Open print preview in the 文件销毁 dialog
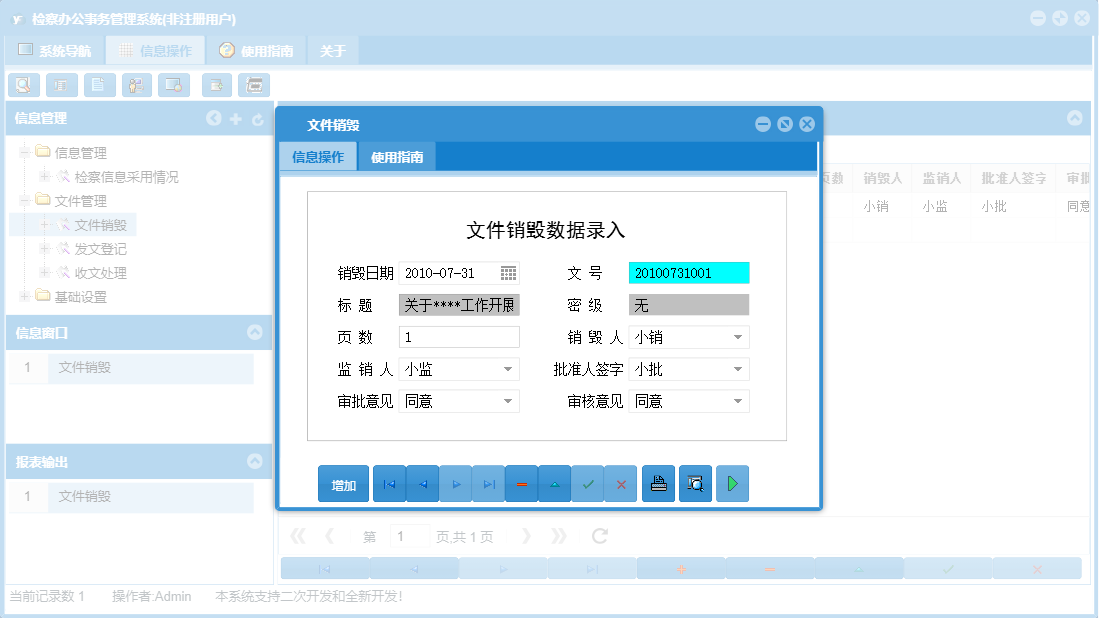1099x618 pixels. point(695,483)
